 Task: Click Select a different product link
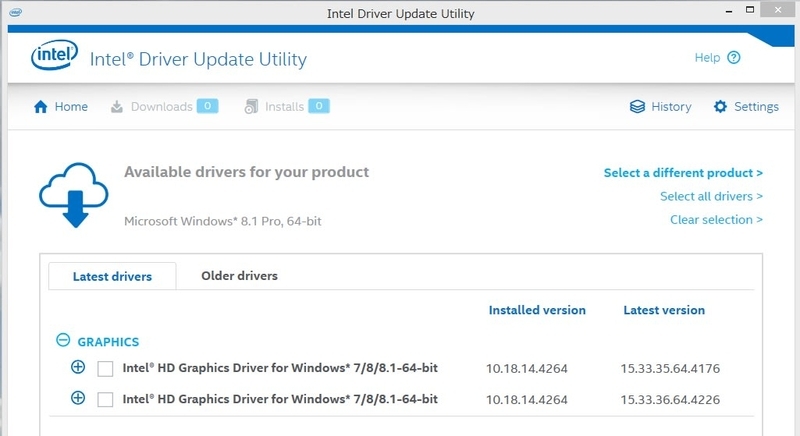[683, 173]
